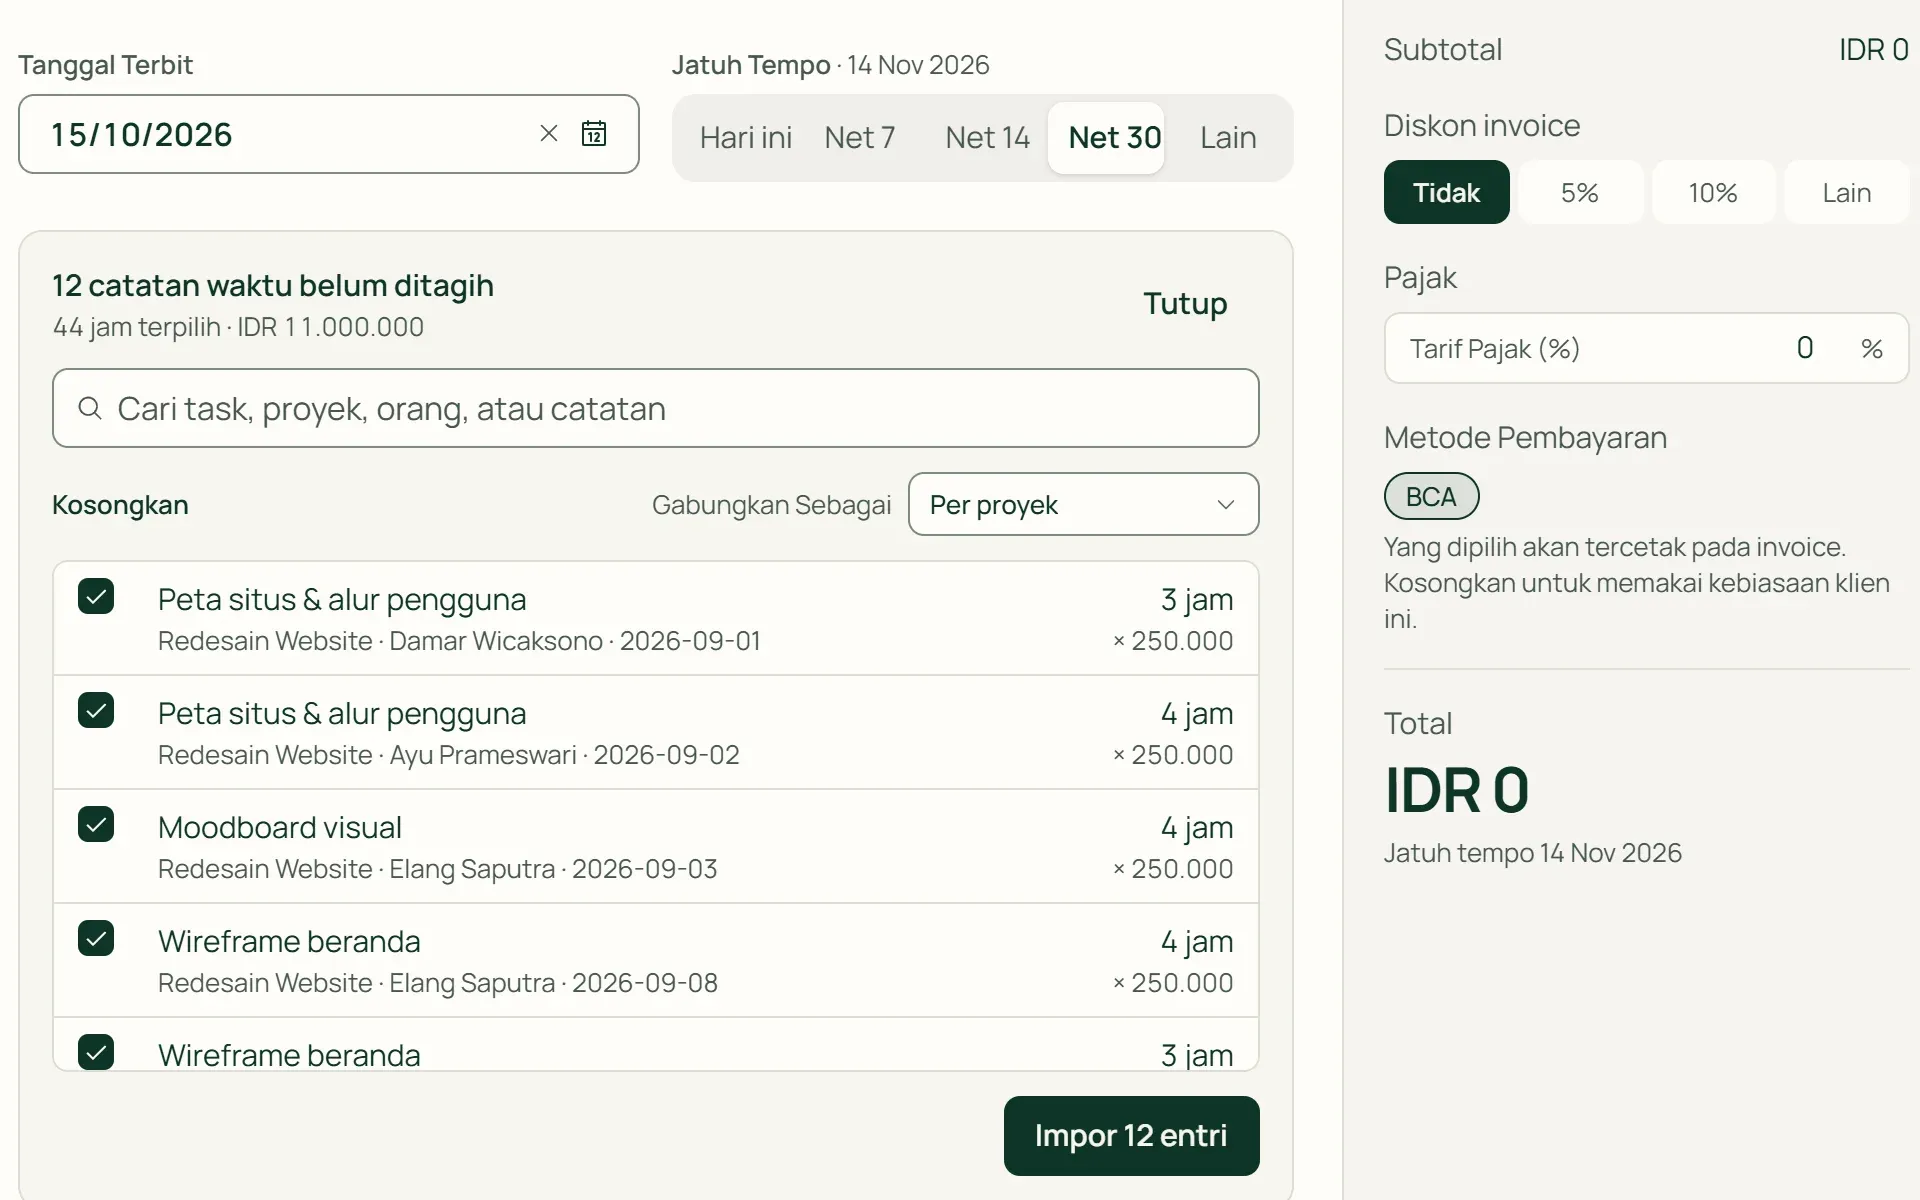Choose Net 14 payment term

pos(987,138)
